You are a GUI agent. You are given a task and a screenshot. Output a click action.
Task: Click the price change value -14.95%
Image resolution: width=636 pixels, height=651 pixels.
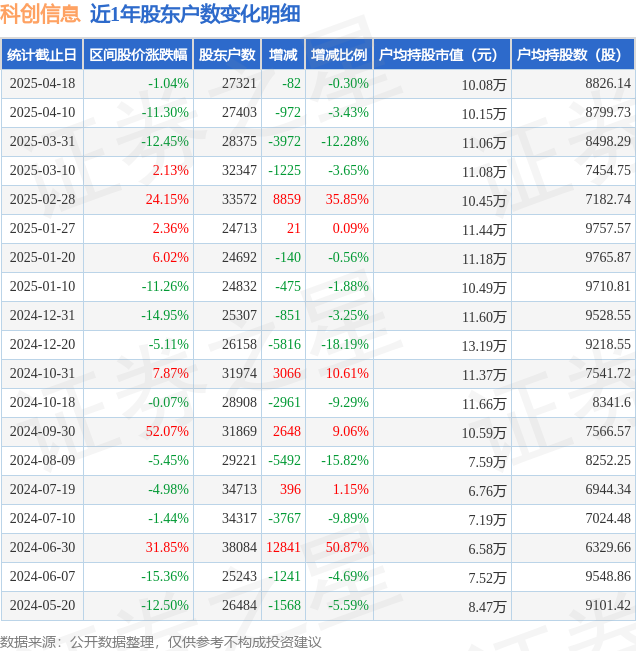point(165,316)
